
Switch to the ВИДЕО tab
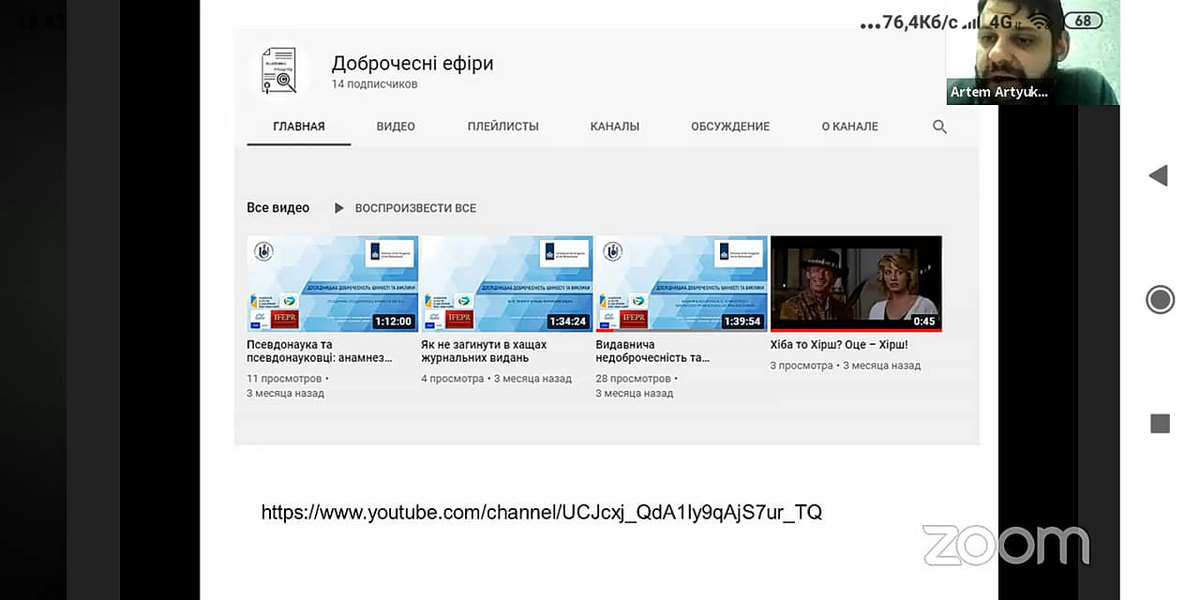[x=396, y=127]
